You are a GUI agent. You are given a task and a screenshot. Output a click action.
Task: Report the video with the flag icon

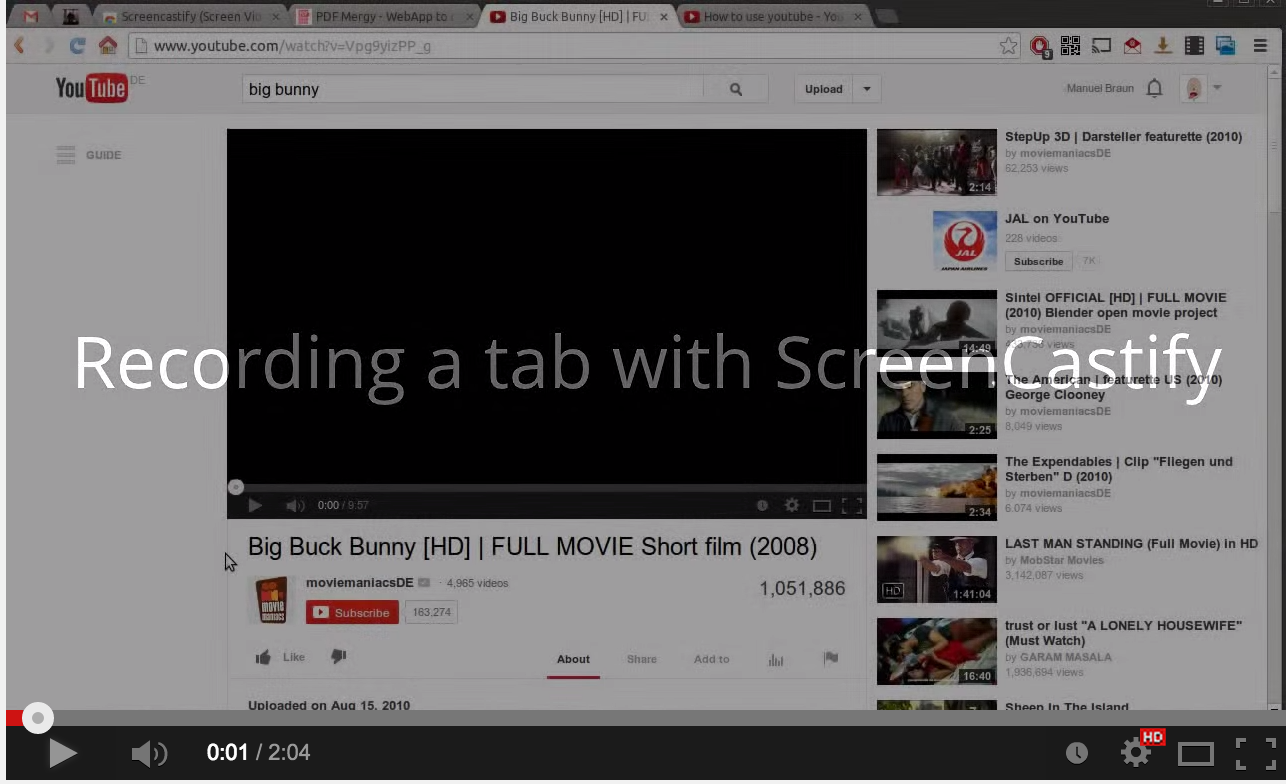[830, 658]
